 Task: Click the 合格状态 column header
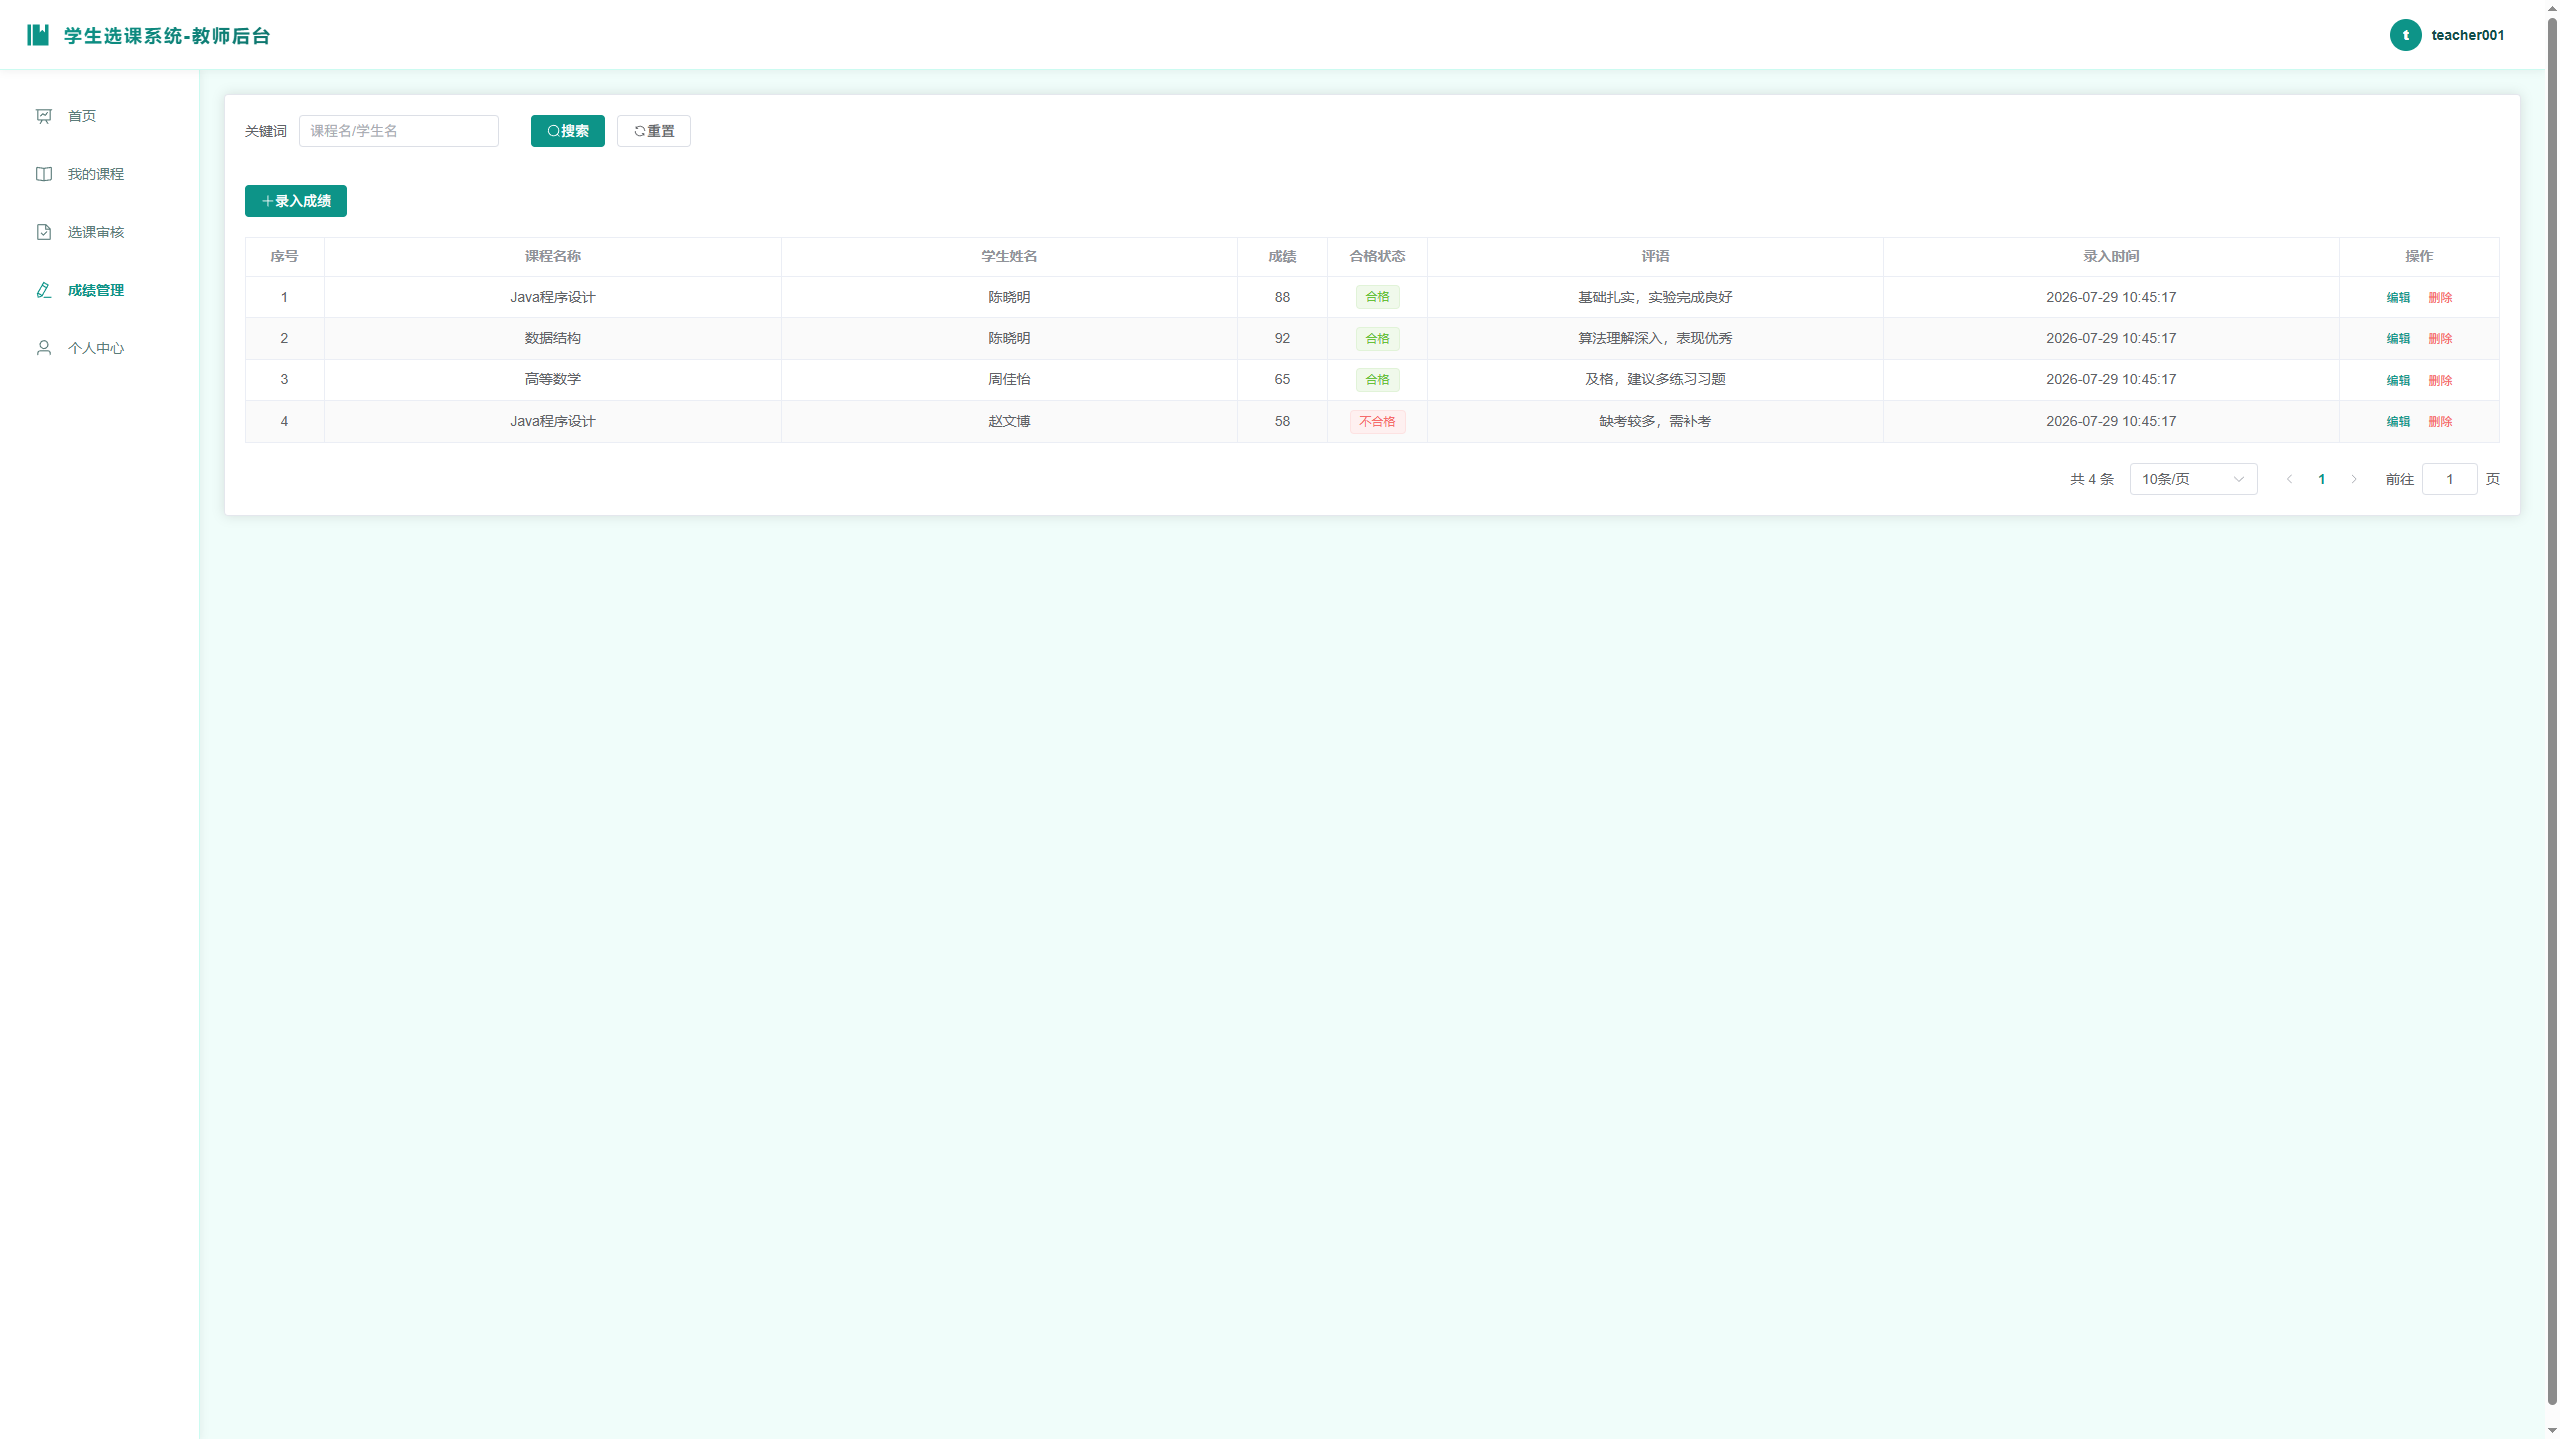coord(1377,256)
